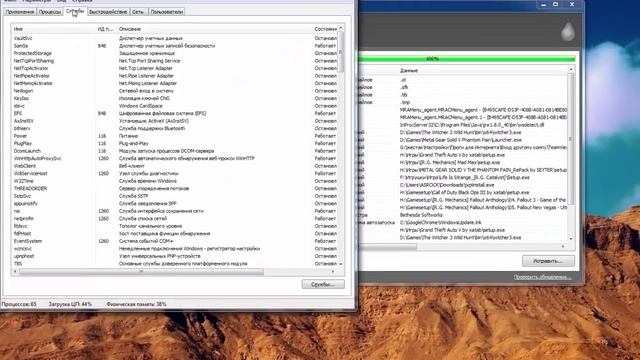
Task: Open the Пользователи tab
Action: [x=167, y=12]
